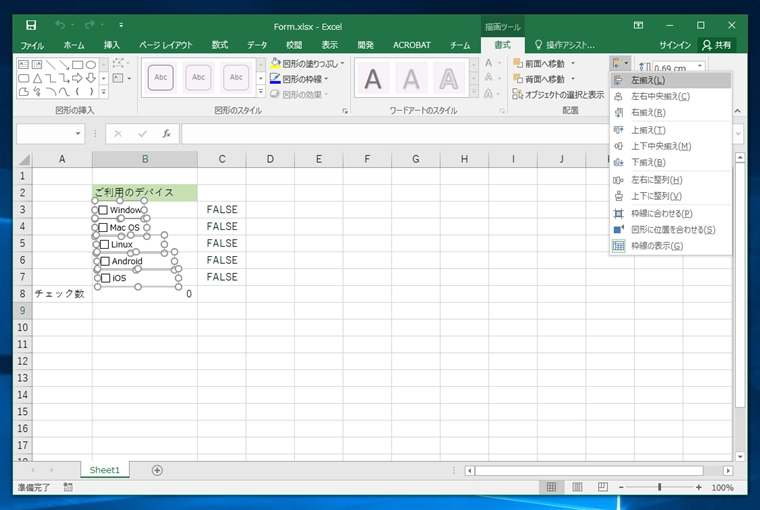The height and width of the screenshot is (510, 760).
Task: Choose 右揃え(R) in align menu
Action: pyautogui.click(x=670, y=112)
